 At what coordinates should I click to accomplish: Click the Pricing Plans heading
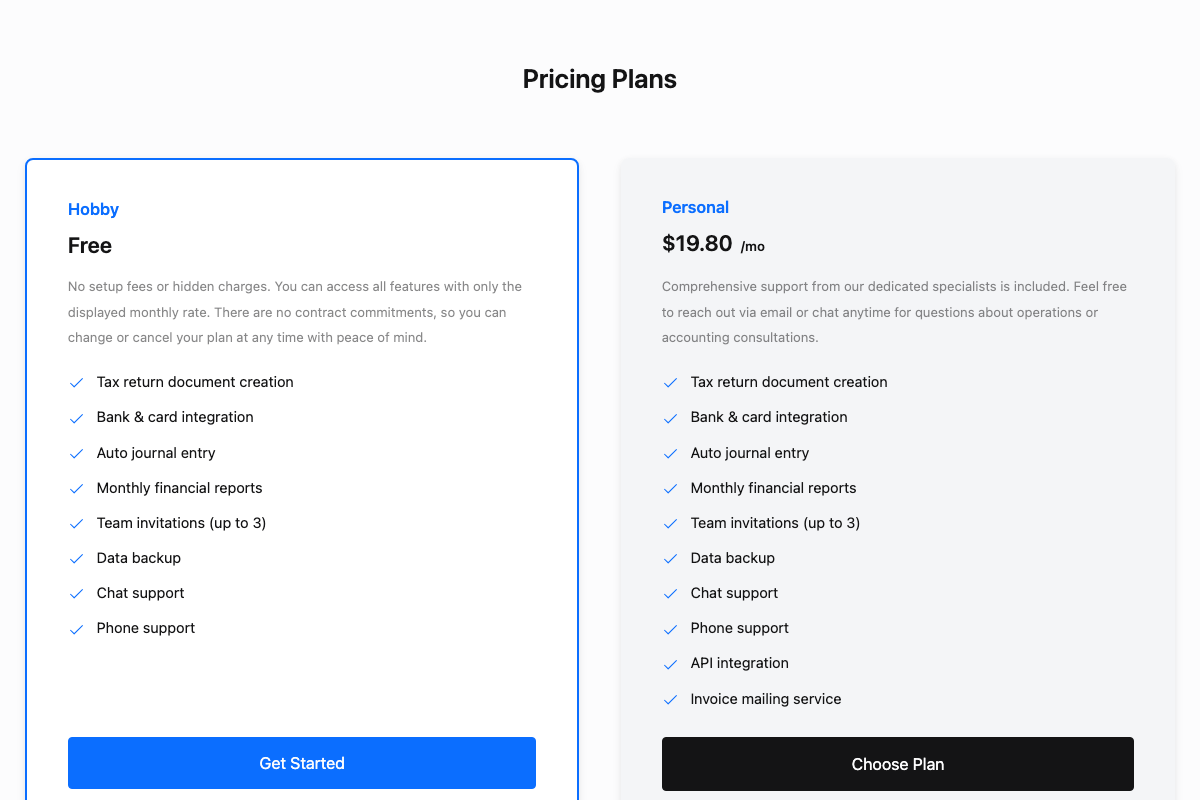599,79
